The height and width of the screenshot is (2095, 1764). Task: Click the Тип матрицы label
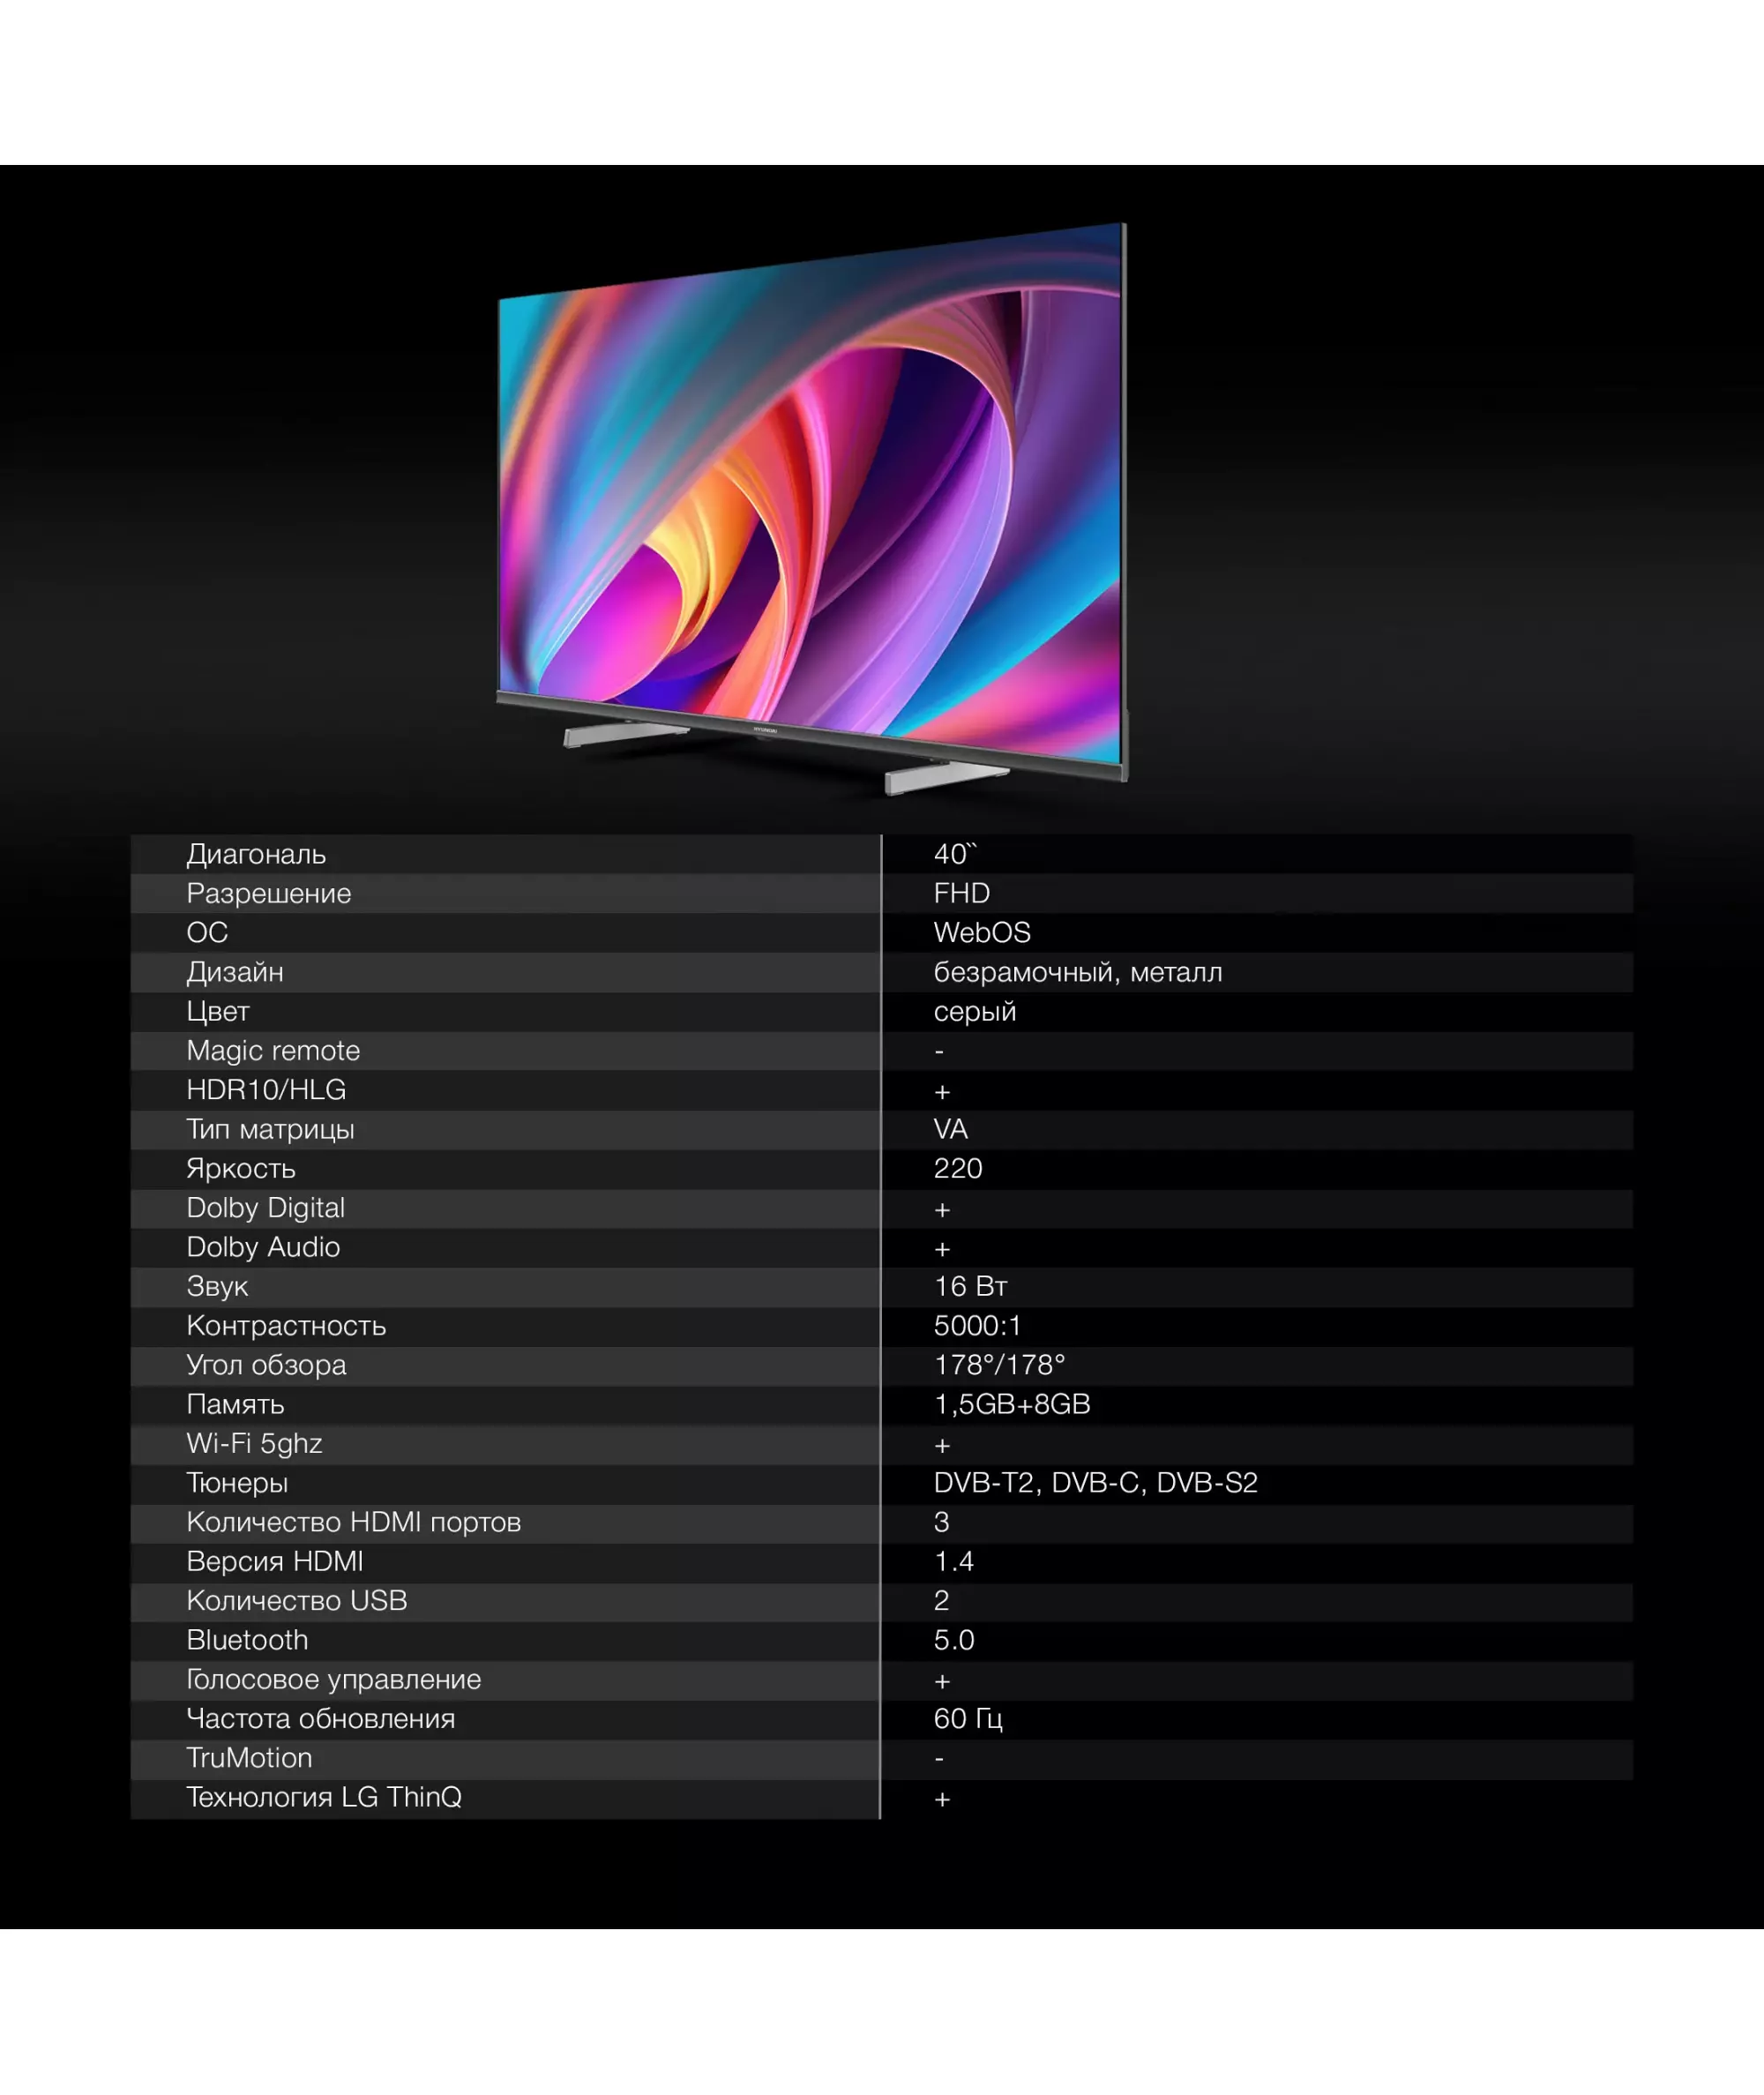(270, 1129)
